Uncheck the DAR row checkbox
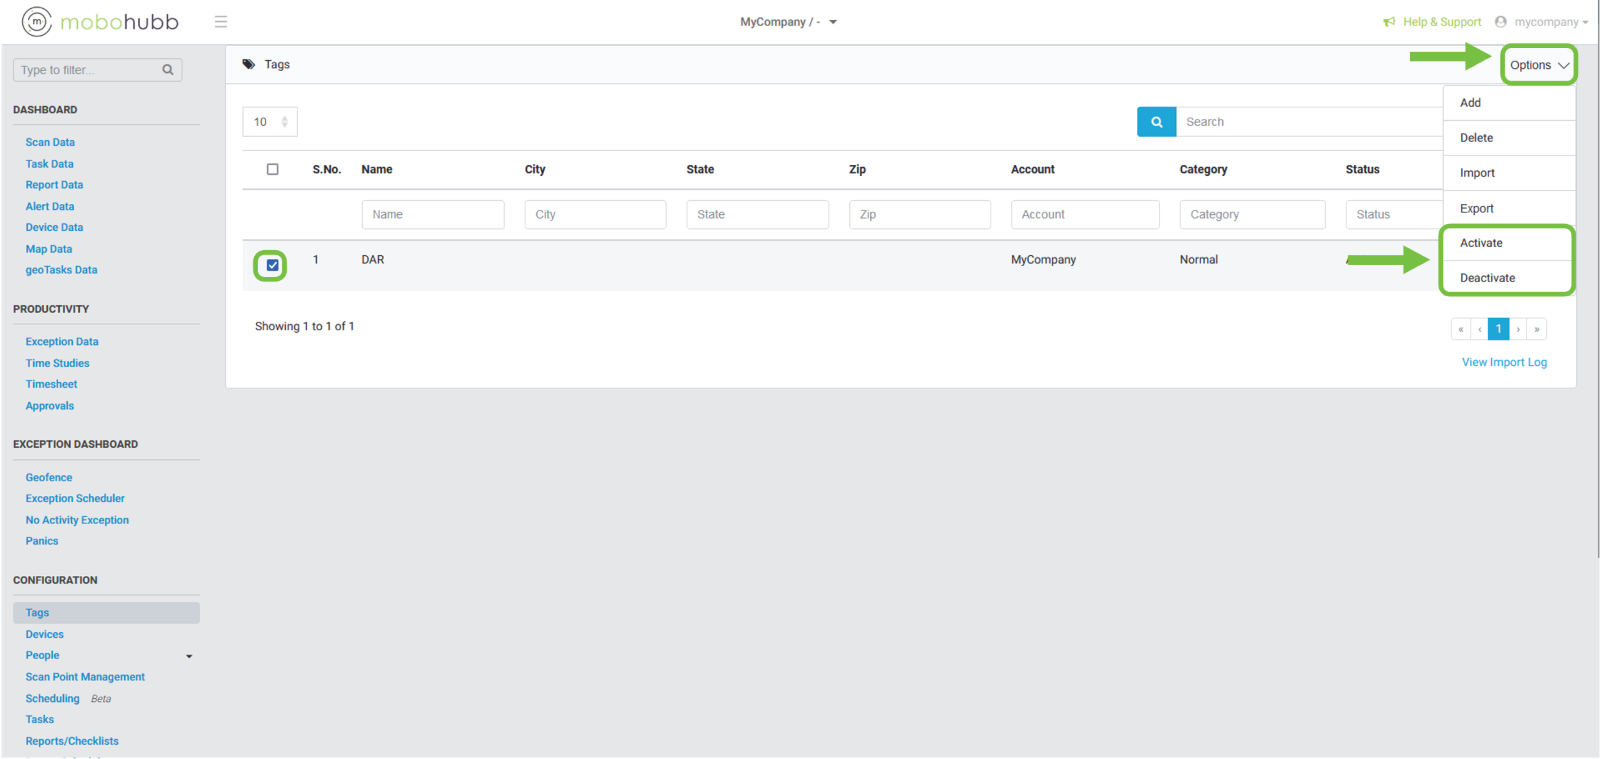 (x=272, y=265)
